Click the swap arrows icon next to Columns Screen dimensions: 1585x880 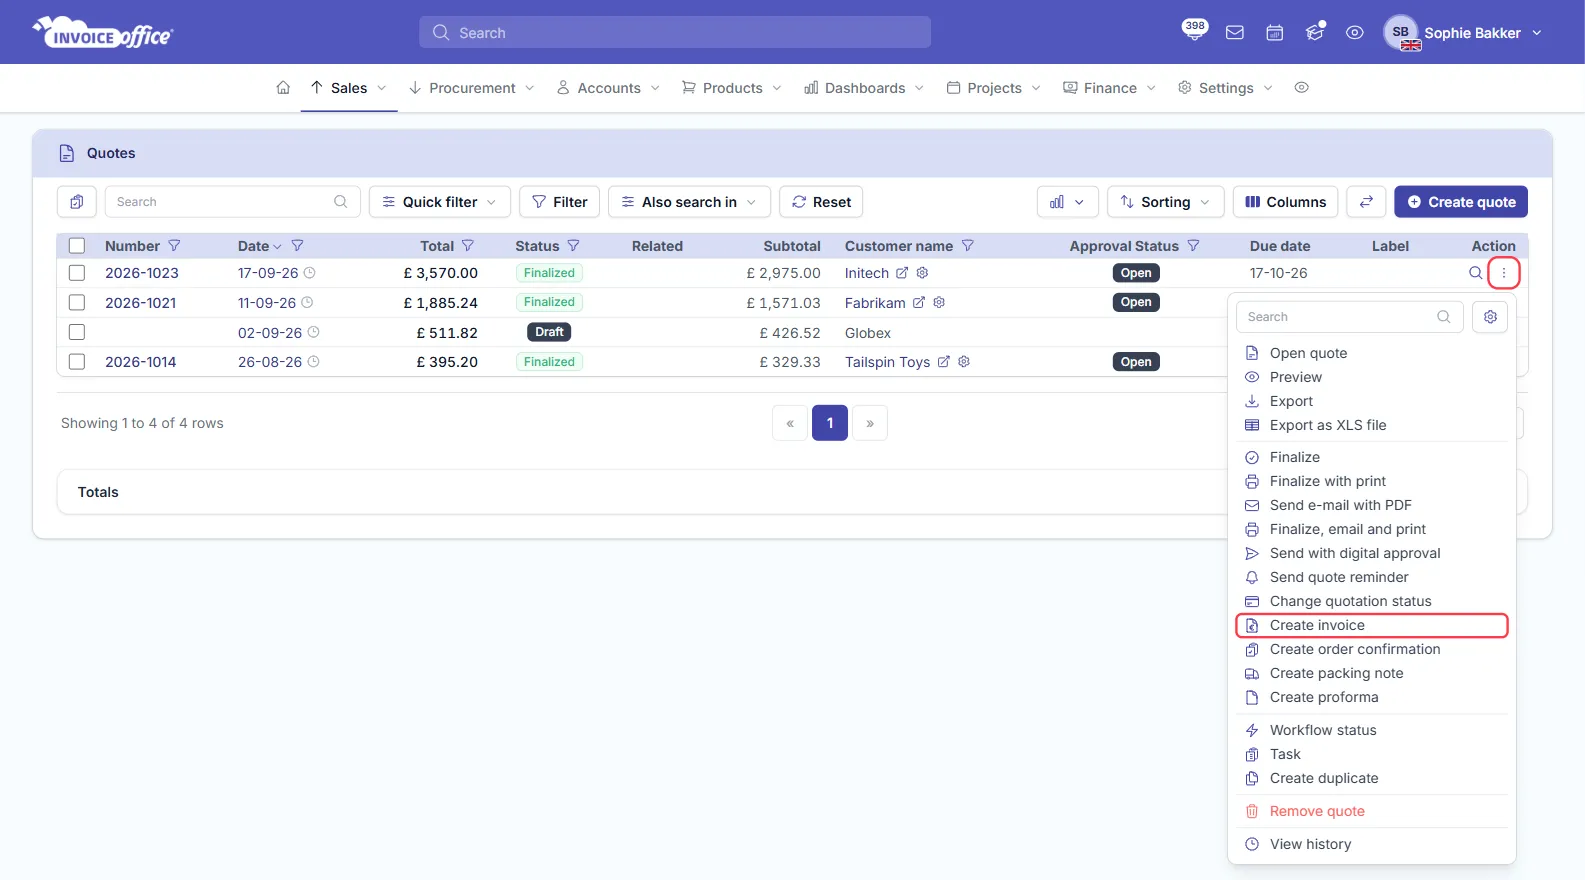[x=1366, y=202]
